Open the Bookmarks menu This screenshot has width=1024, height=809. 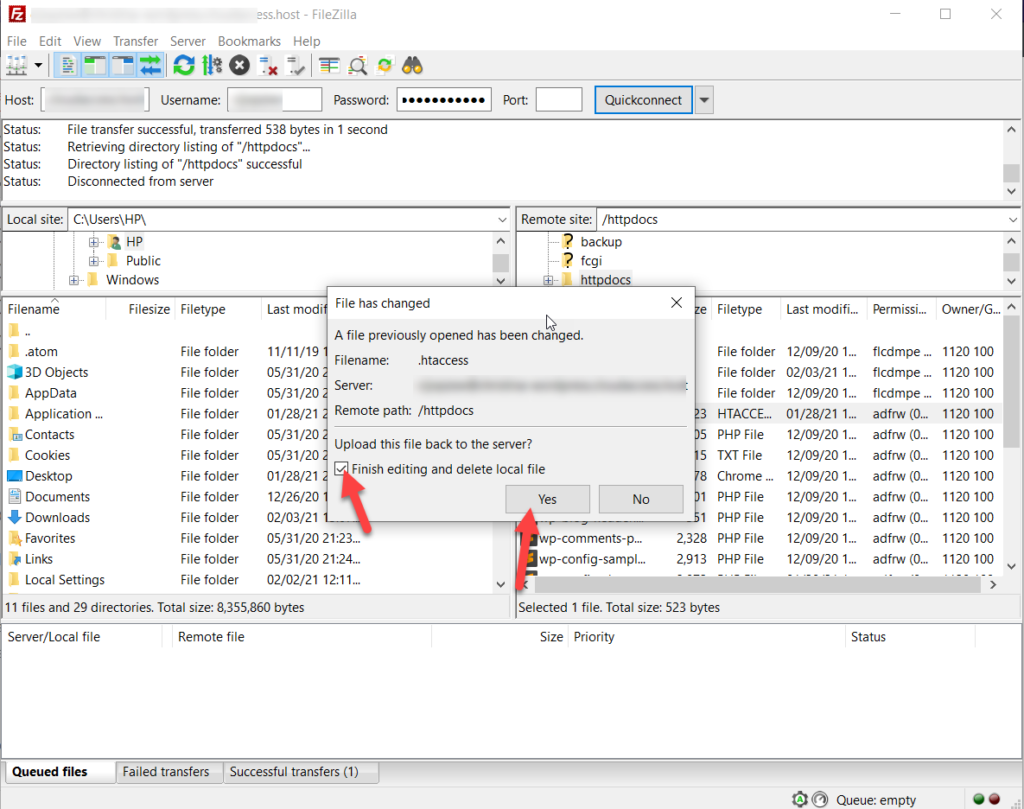(249, 41)
